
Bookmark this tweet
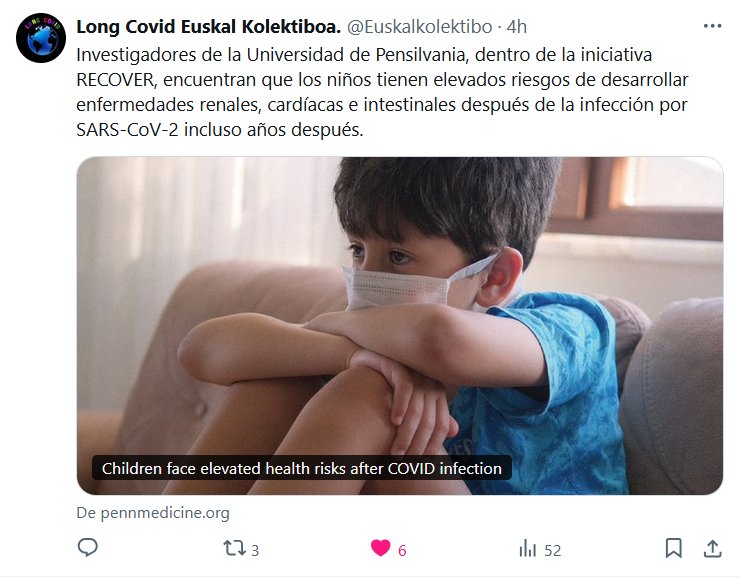[x=673, y=548]
